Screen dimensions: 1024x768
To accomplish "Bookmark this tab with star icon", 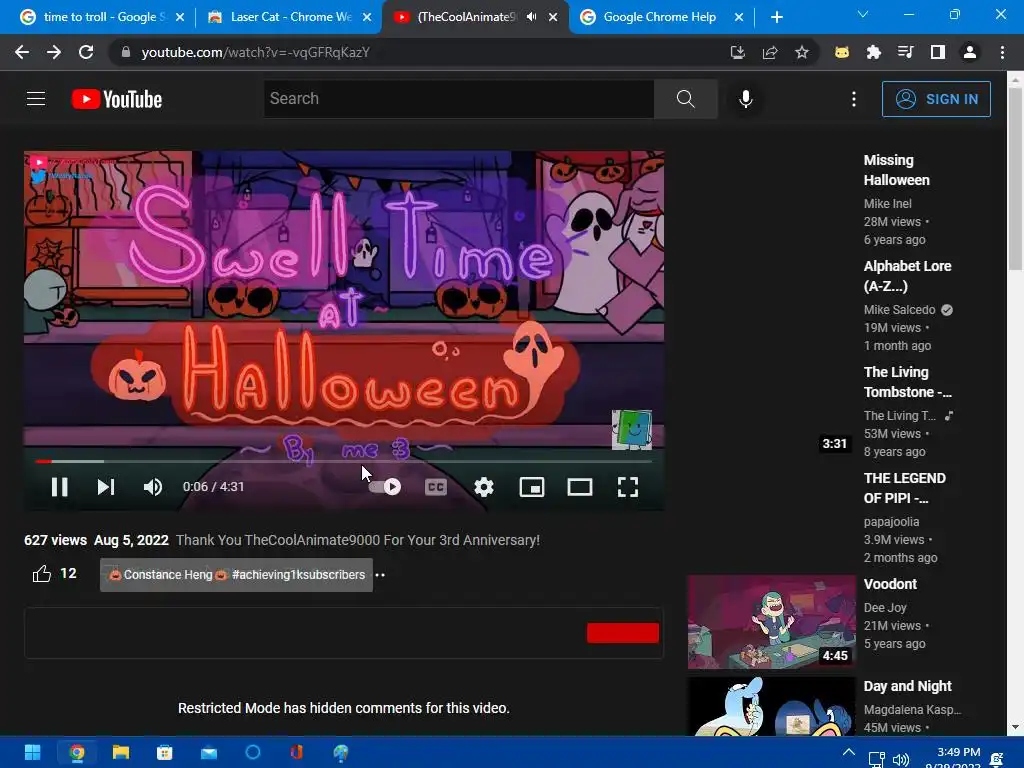I will click(802, 52).
